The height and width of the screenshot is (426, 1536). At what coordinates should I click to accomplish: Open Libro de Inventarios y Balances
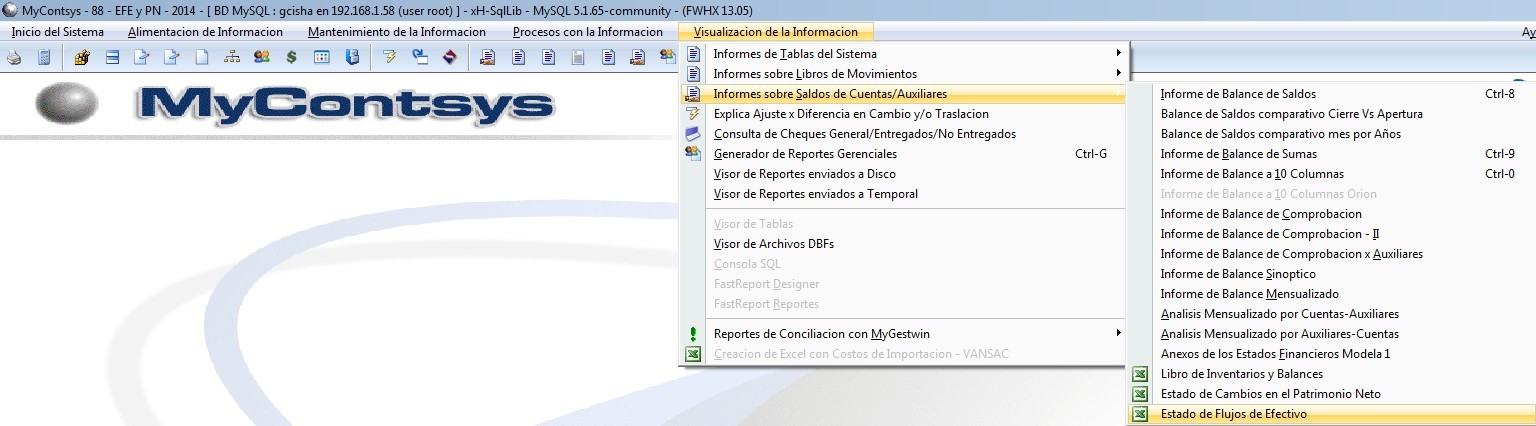click(1332, 374)
